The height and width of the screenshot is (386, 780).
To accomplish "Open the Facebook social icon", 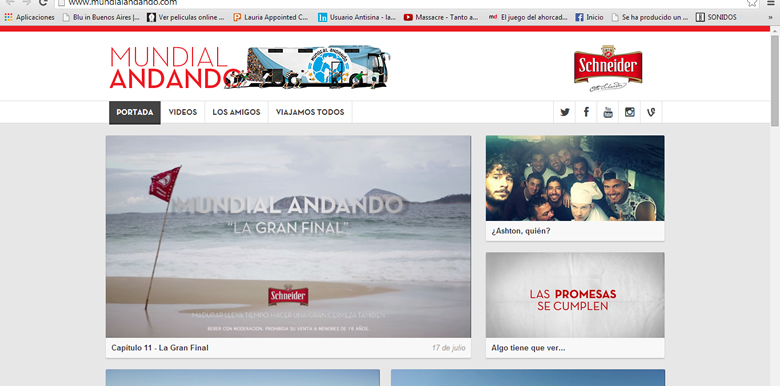I will click(586, 112).
